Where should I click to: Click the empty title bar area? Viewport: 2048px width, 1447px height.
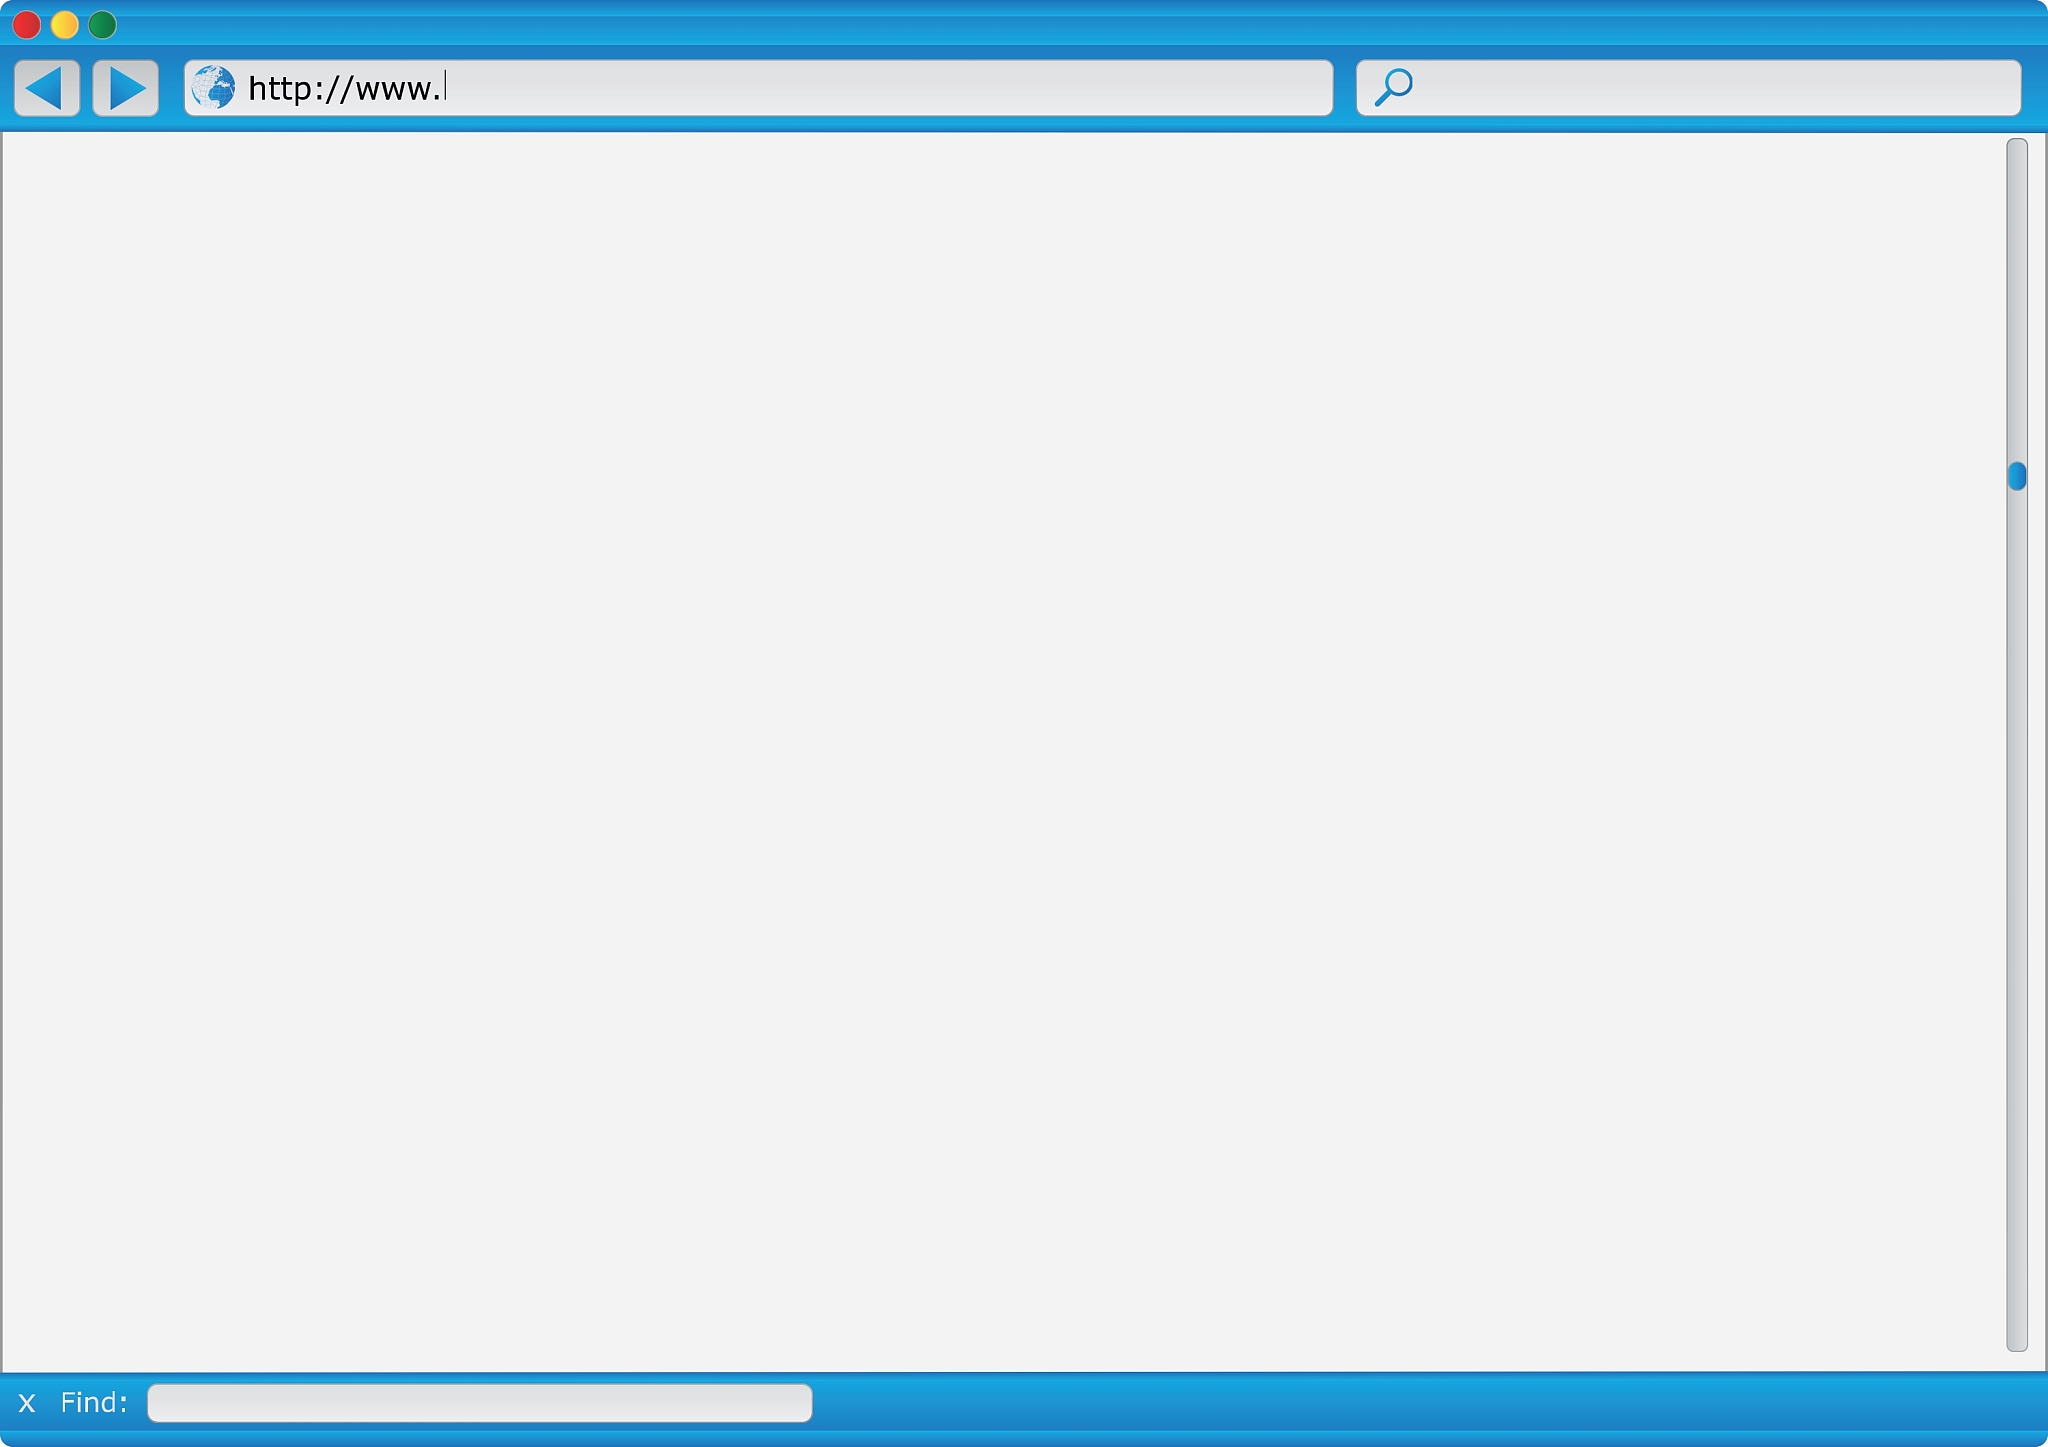(x=1000, y=22)
